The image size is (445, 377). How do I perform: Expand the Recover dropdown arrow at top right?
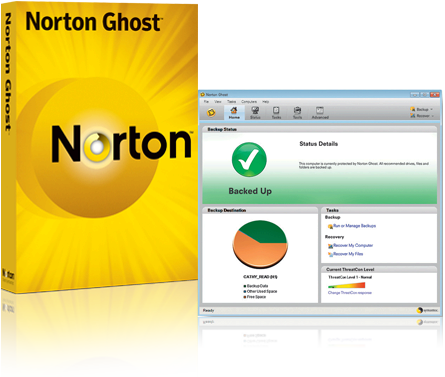click(x=433, y=116)
